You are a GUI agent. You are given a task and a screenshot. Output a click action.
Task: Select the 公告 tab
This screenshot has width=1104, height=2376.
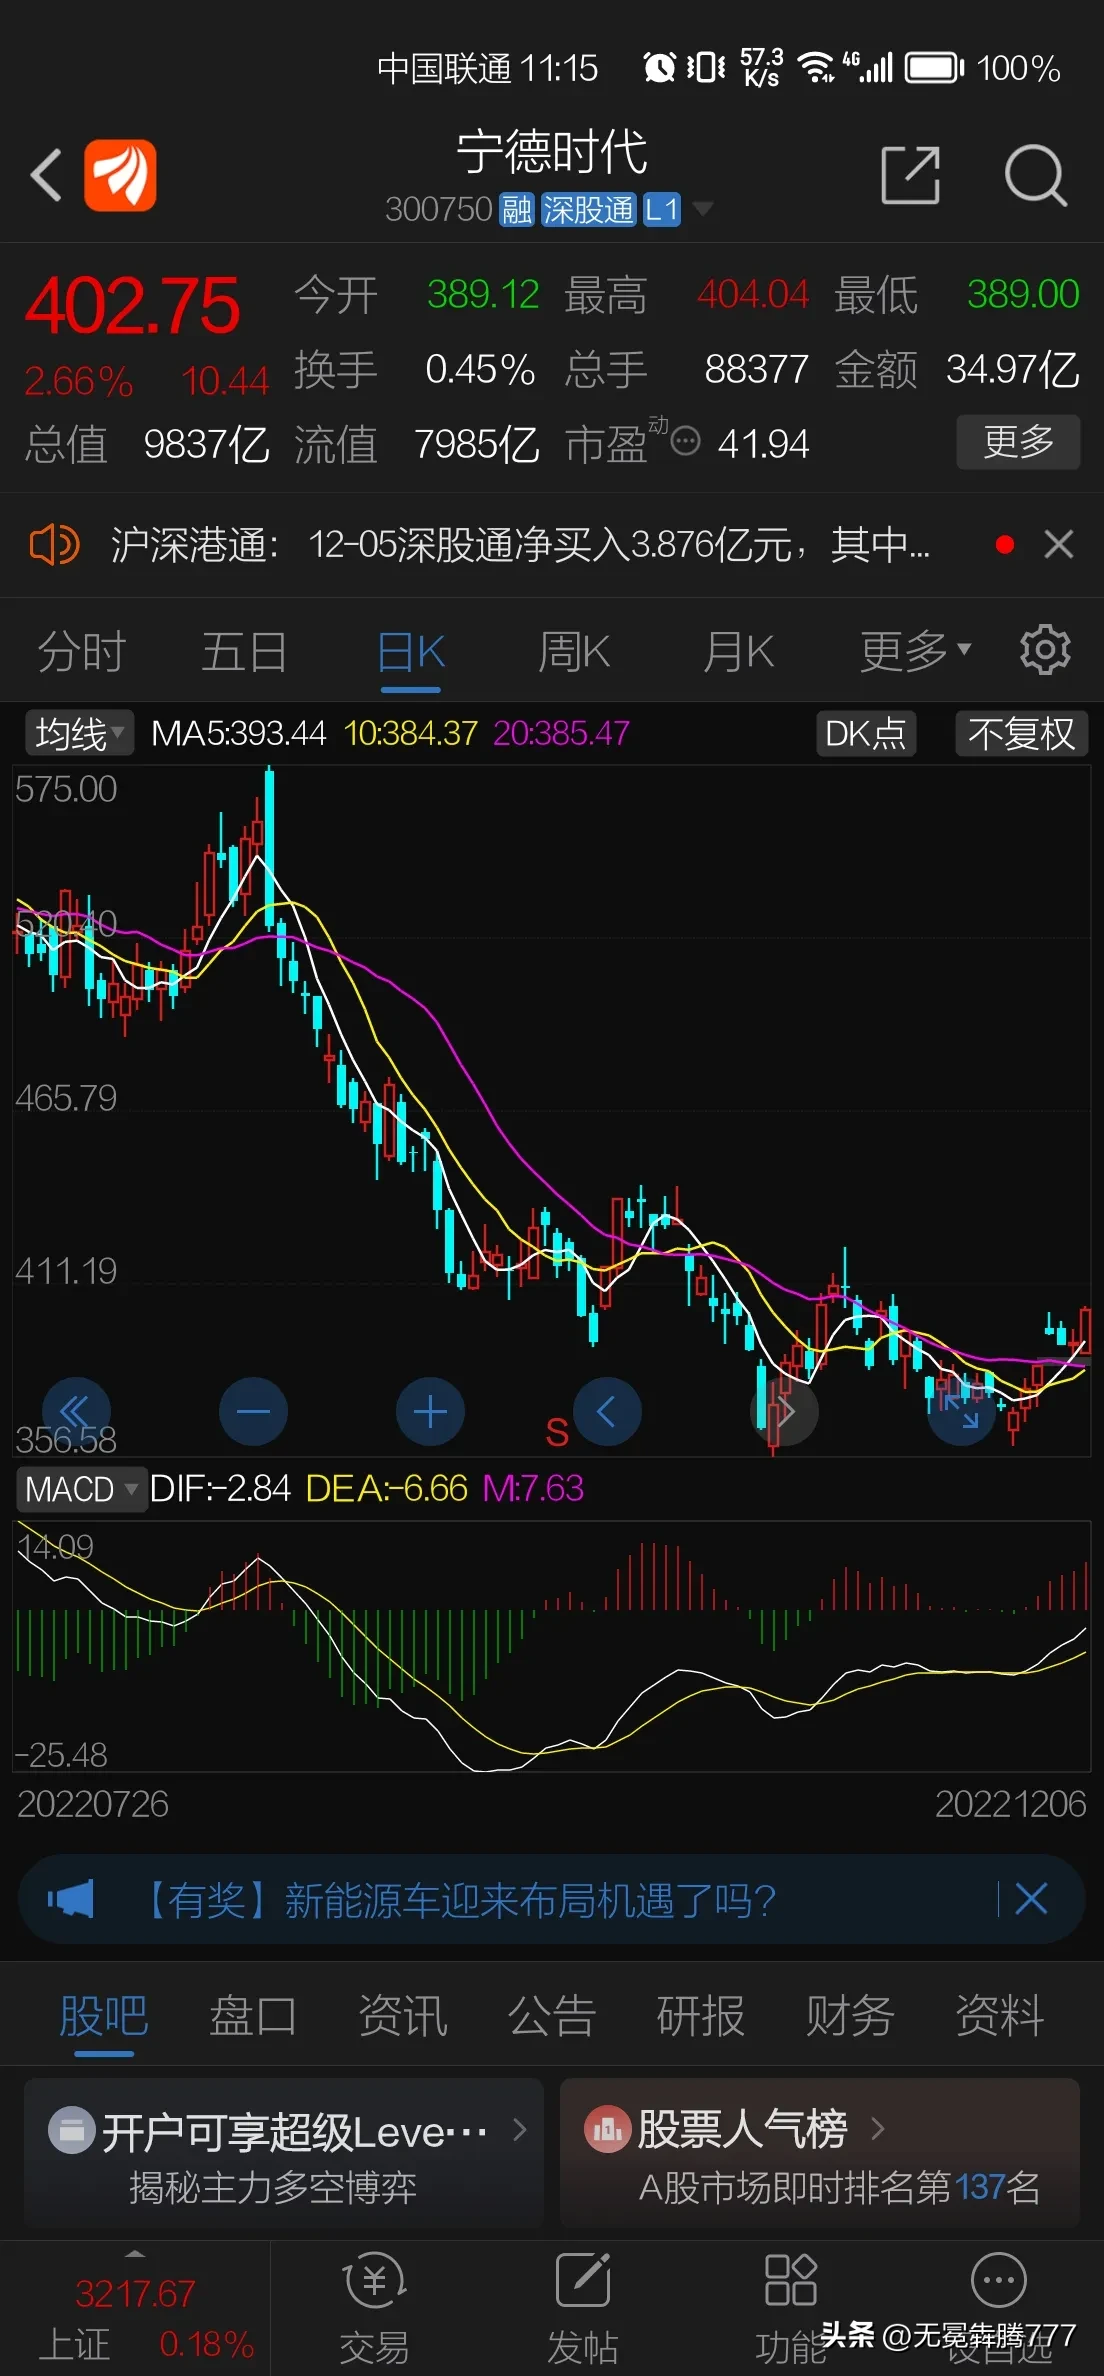tap(552, 2015)
